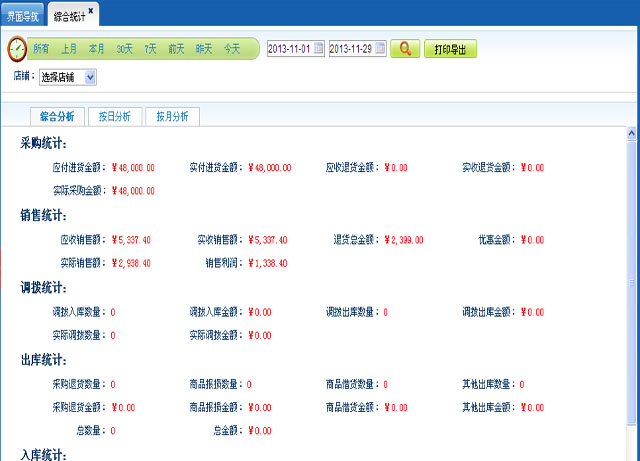The width and height of the screenshot is (640, 461).
Task: Click the 调拨统计 heading
Action: (43, 287)
